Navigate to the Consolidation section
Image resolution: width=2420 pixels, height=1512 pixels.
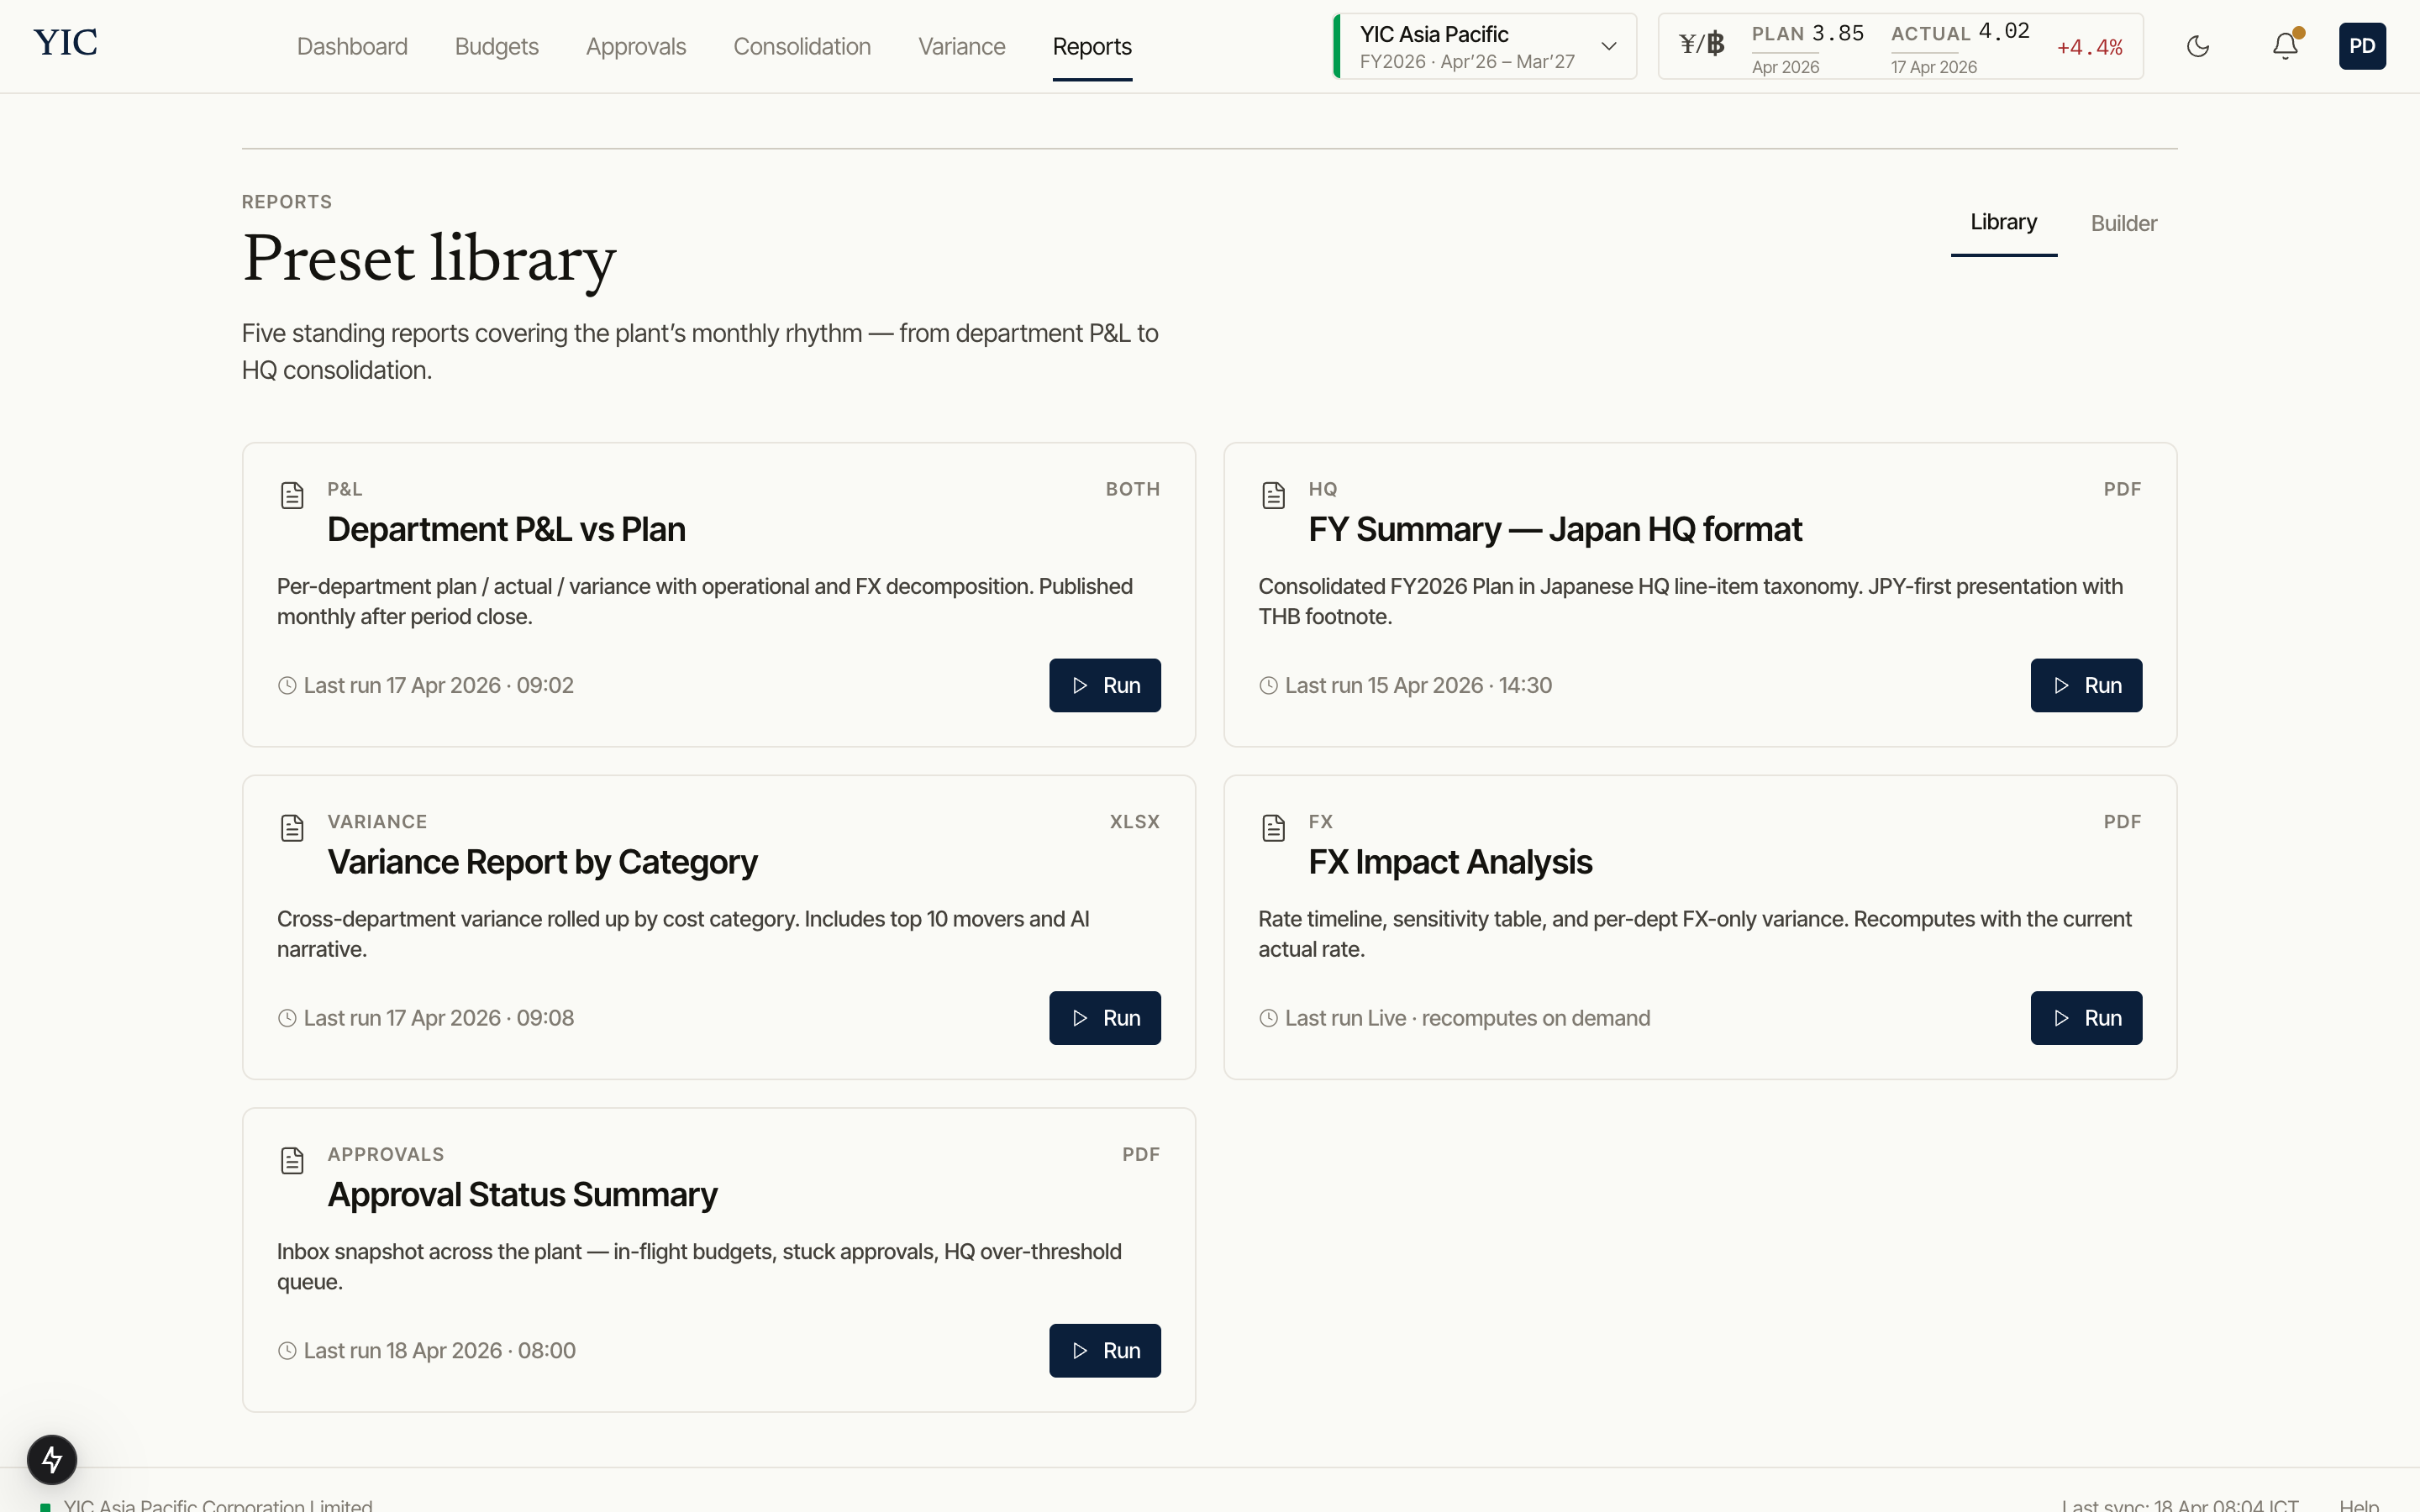click(801, 46)
